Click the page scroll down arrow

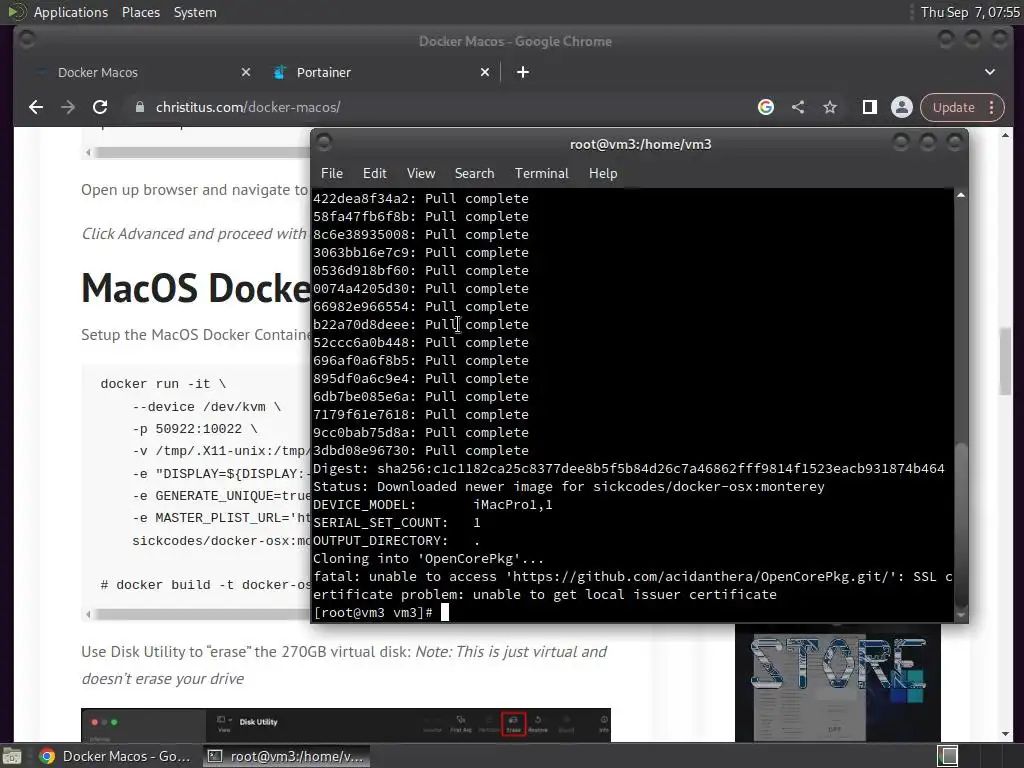[1005, 734]
